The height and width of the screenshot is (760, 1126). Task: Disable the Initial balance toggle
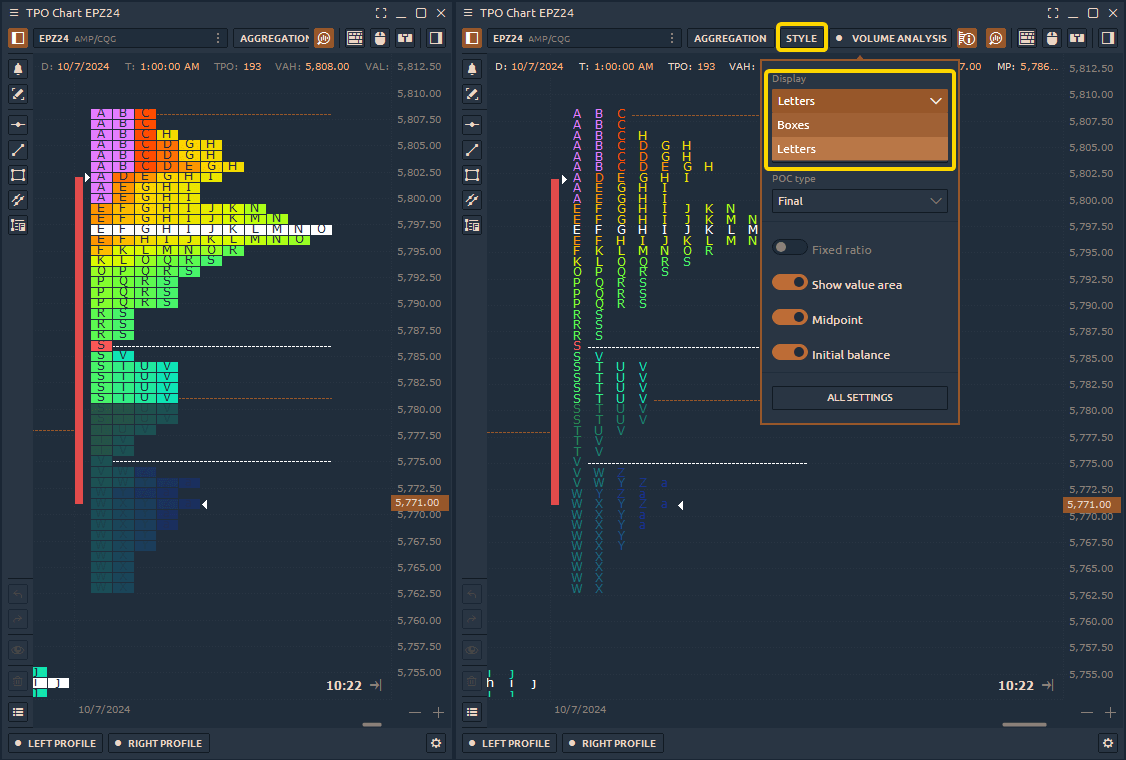click(789, 354)
